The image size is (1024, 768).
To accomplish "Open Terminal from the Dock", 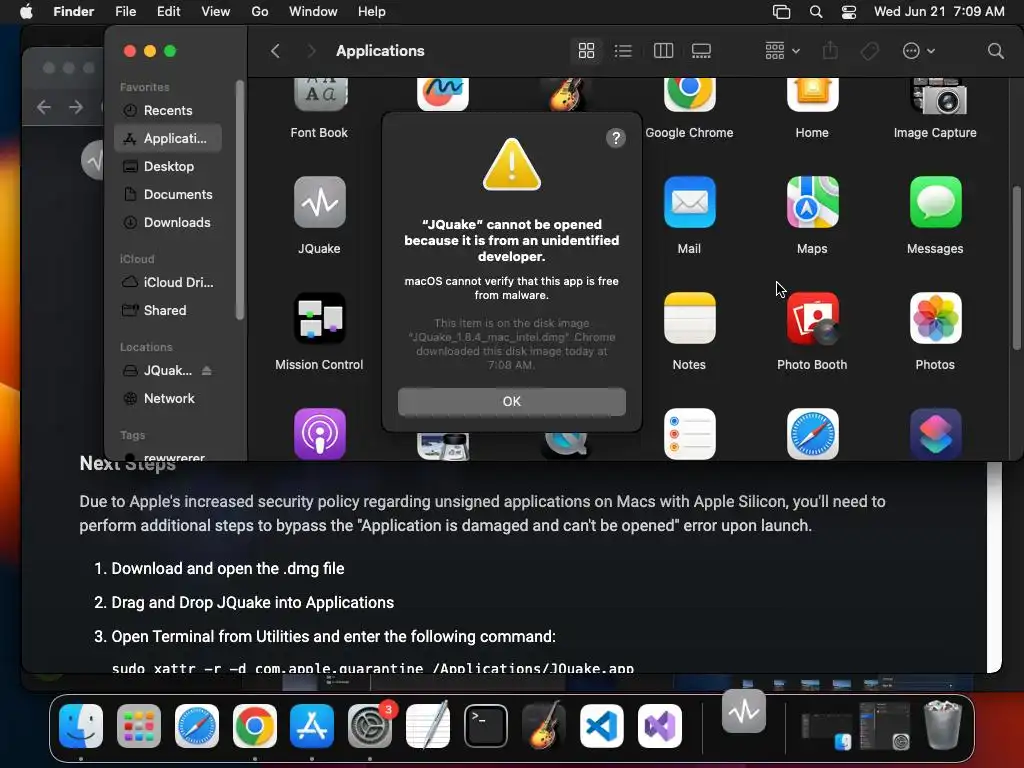I will click(x=486, y=726).
